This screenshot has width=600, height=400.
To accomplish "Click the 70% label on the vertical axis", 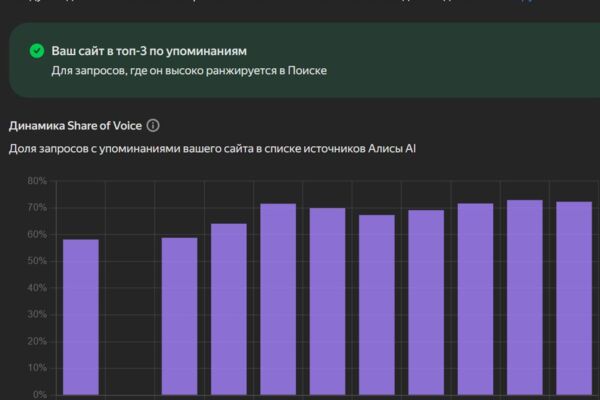I will [x=37, y=207].
